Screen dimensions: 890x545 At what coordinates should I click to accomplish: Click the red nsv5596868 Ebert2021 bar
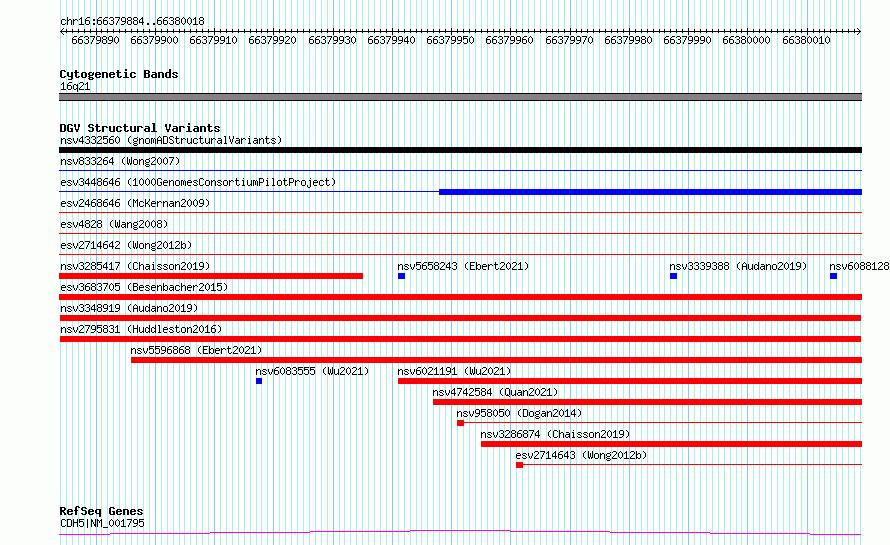pos(497,360)
